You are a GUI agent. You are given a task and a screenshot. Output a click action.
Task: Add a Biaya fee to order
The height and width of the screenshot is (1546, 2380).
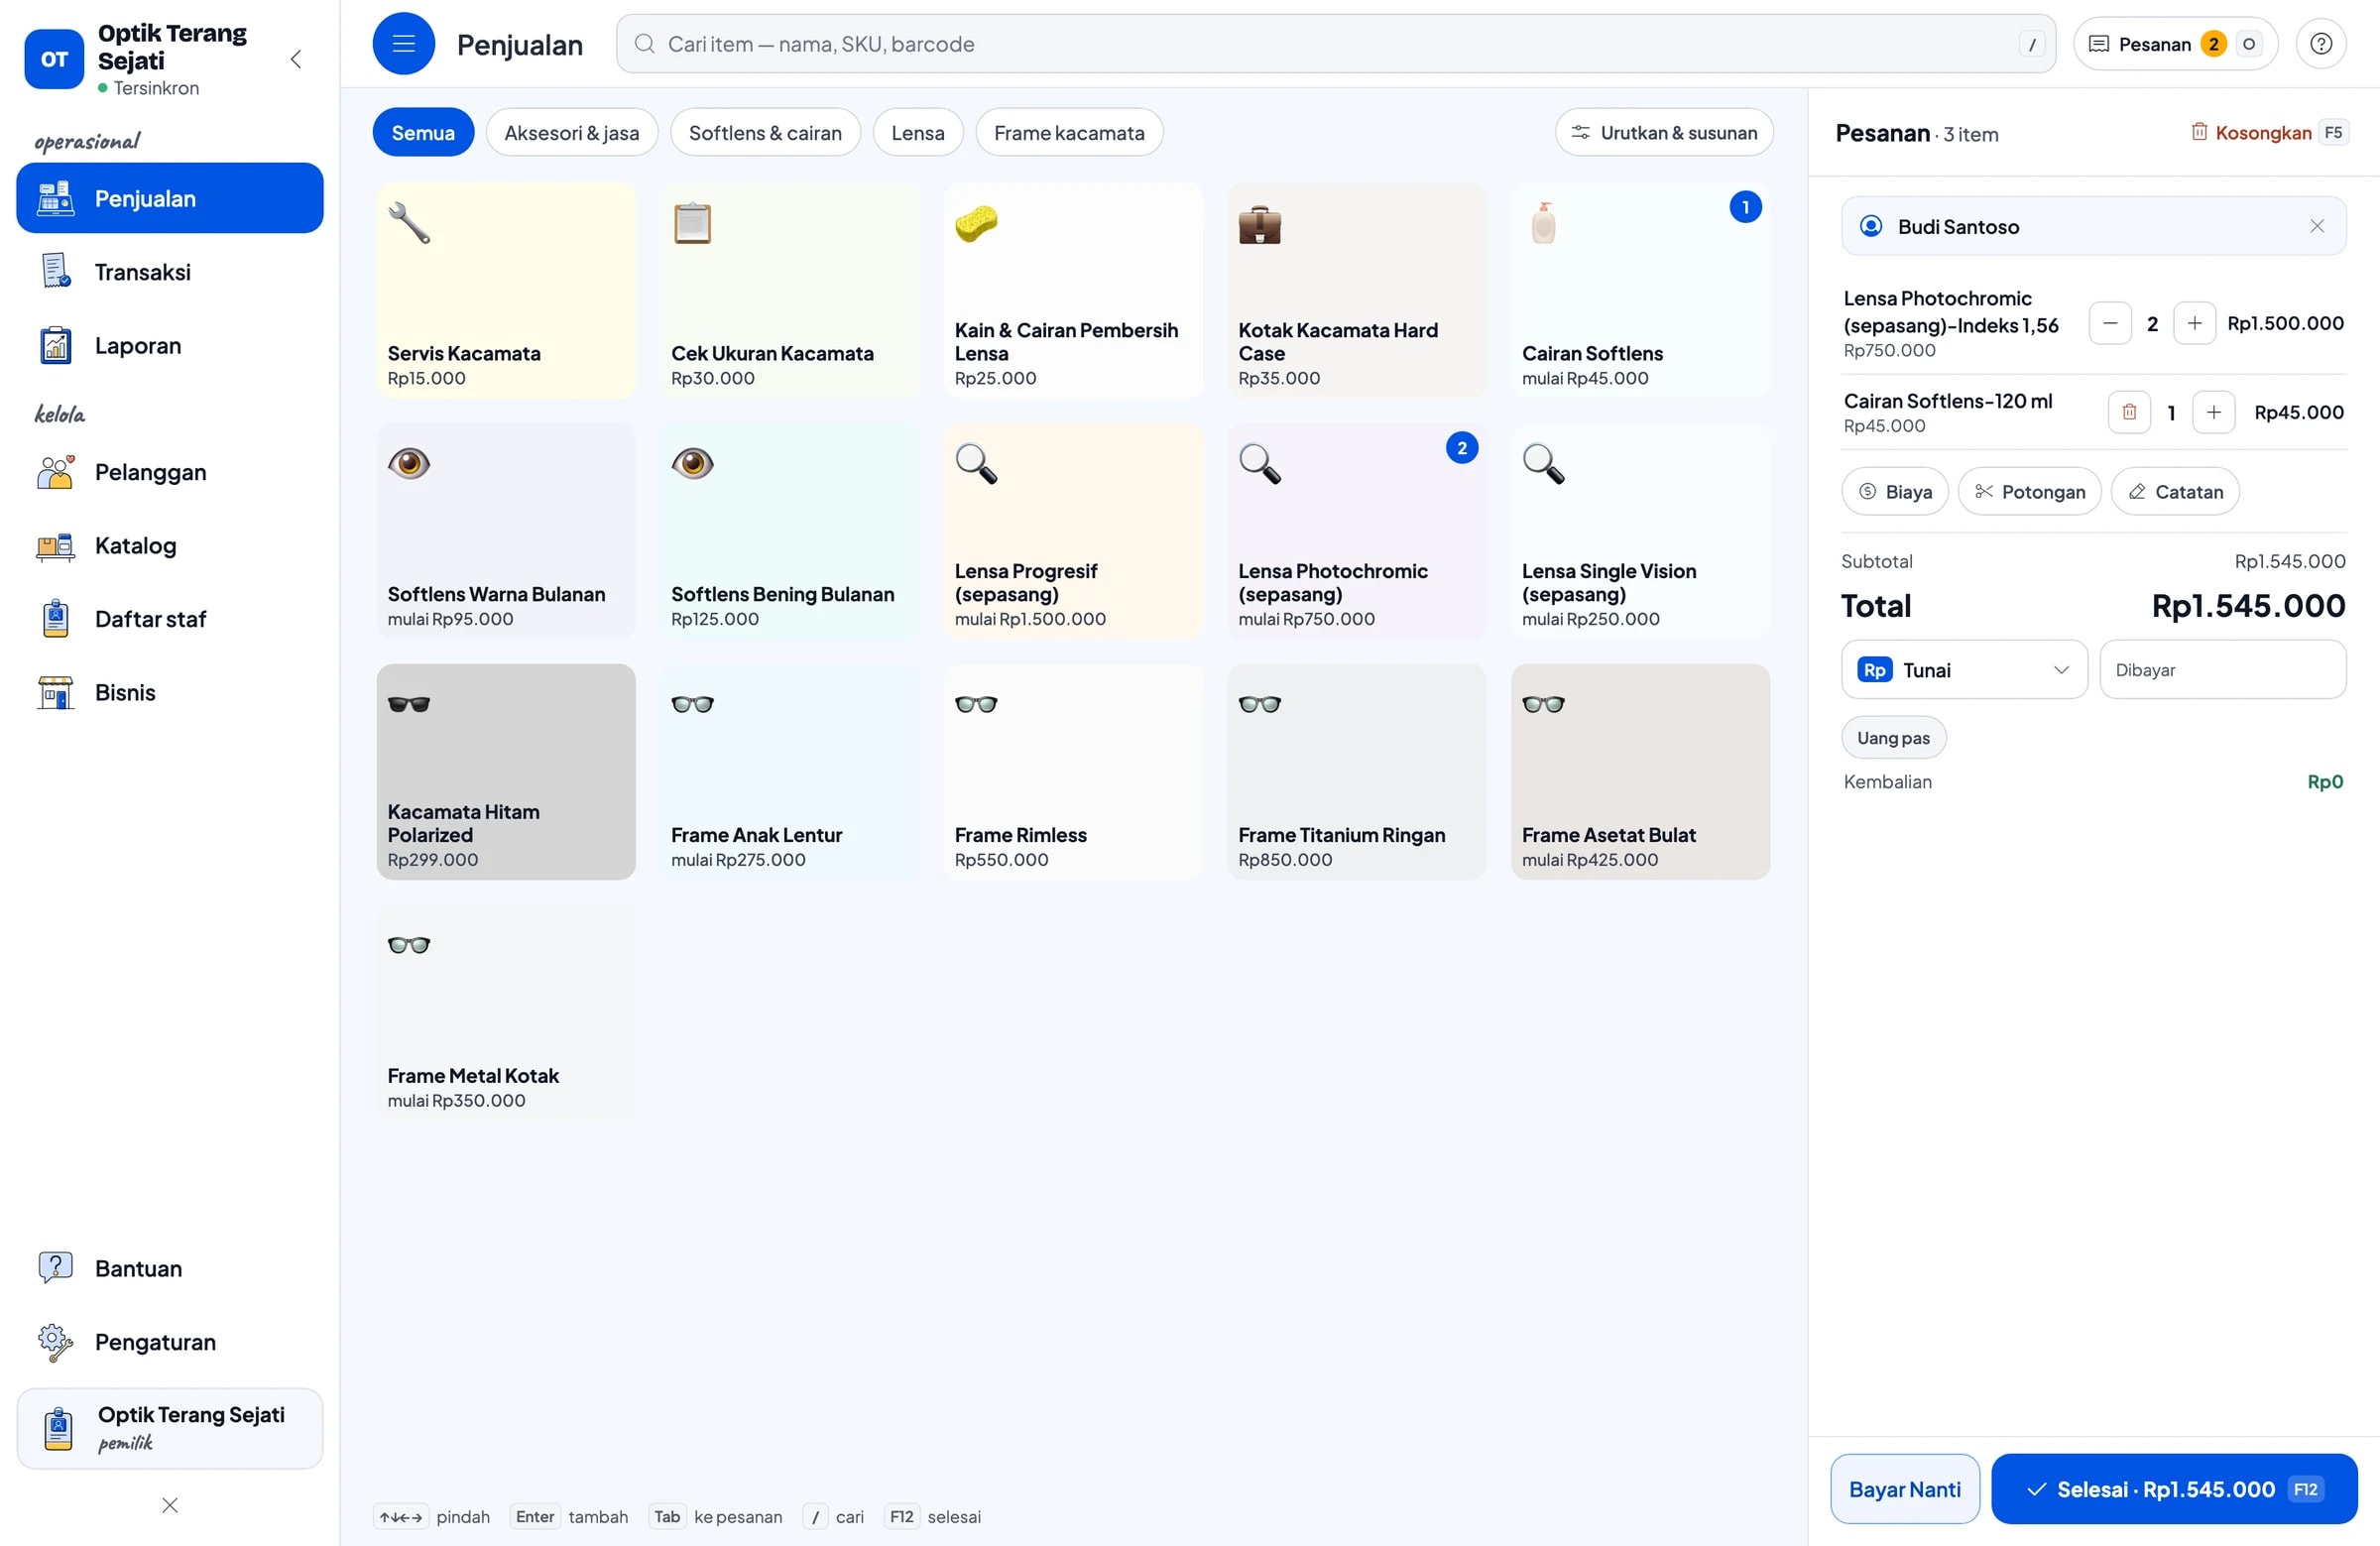pos(1894,491)
